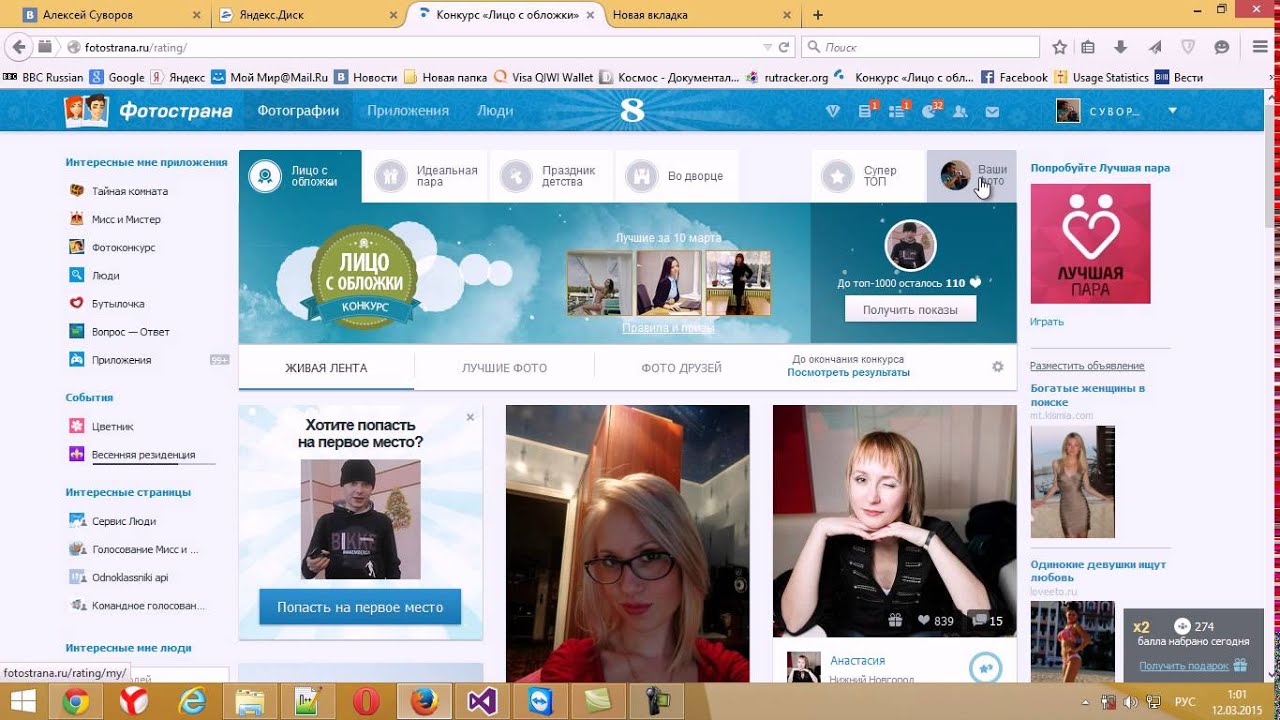The image size is (1280, 720).
Task: Click the Fotostrana logo in header
Action: pyautogui.click(x=149, y=111)
